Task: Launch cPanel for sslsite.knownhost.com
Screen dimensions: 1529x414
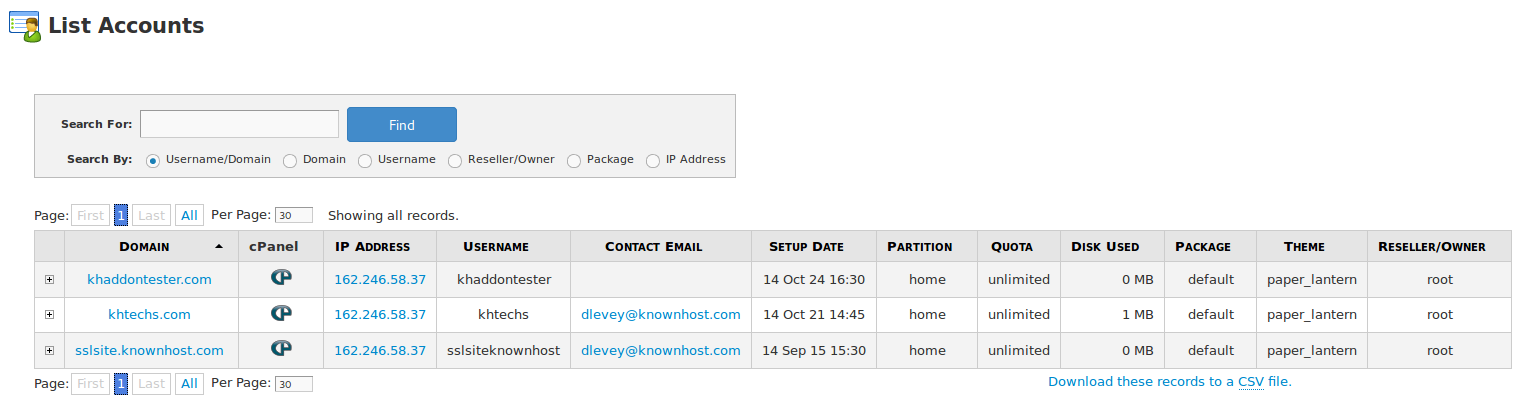Action: click(281, 349)
